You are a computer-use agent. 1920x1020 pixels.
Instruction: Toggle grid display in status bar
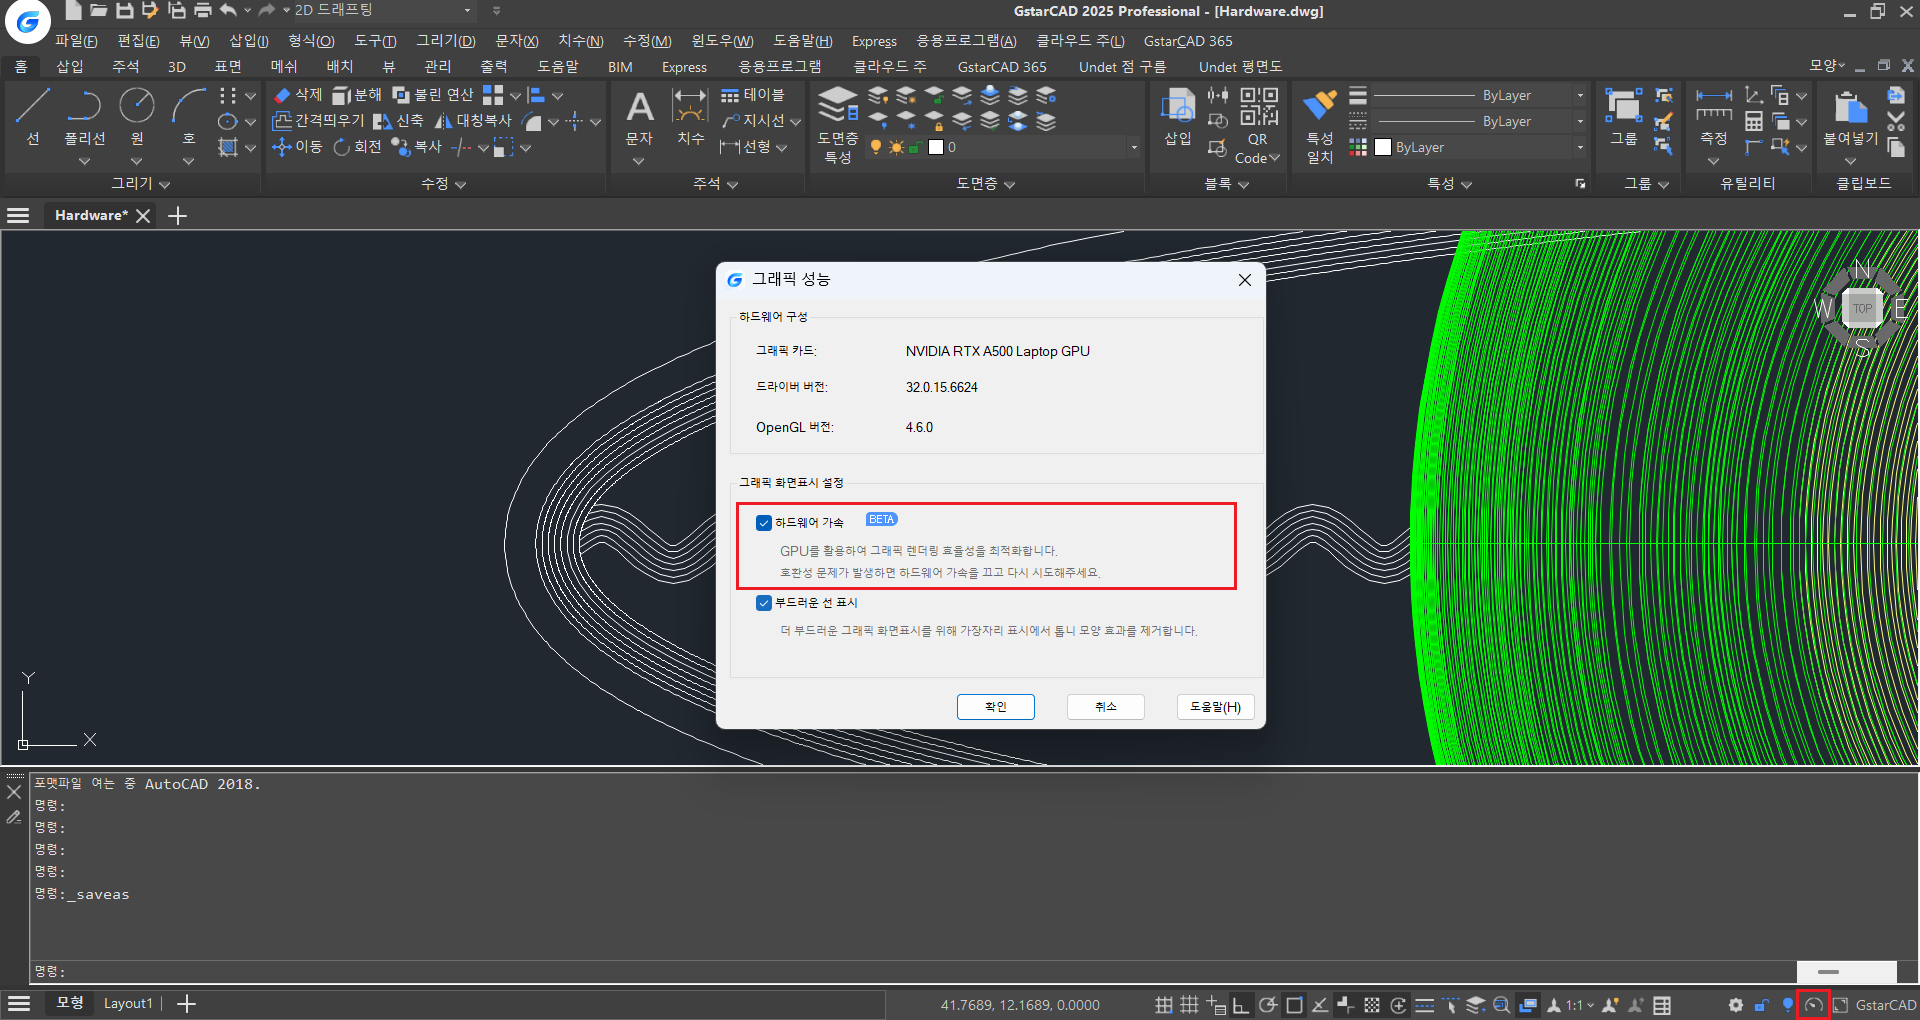(x=1189, y=1005)
